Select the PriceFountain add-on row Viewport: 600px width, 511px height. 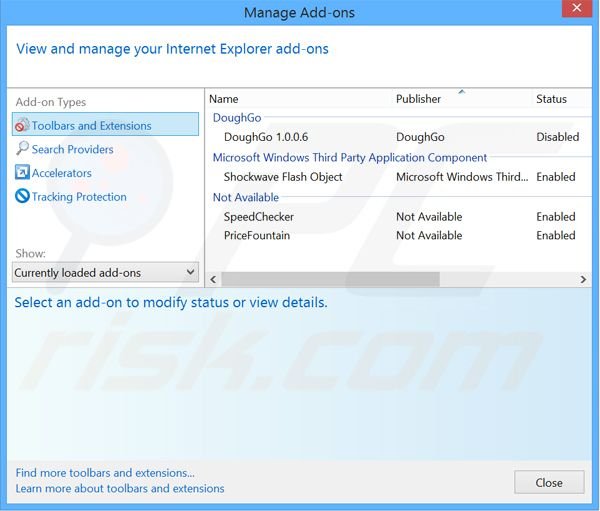(400, 235)
